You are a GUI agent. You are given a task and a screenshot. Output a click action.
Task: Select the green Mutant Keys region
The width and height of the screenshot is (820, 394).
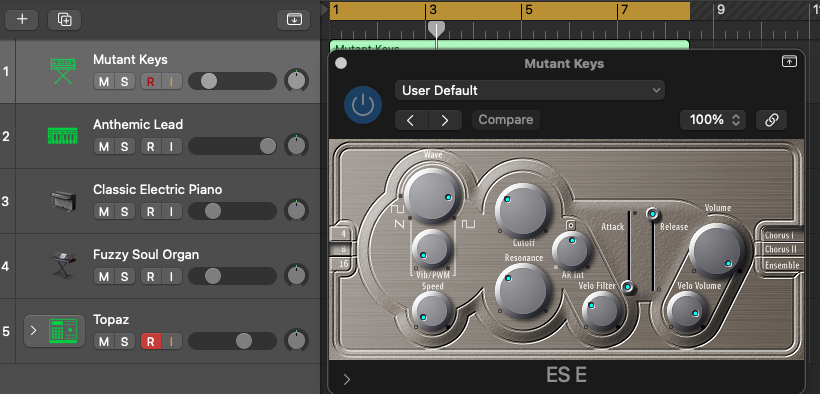point(509,45)
